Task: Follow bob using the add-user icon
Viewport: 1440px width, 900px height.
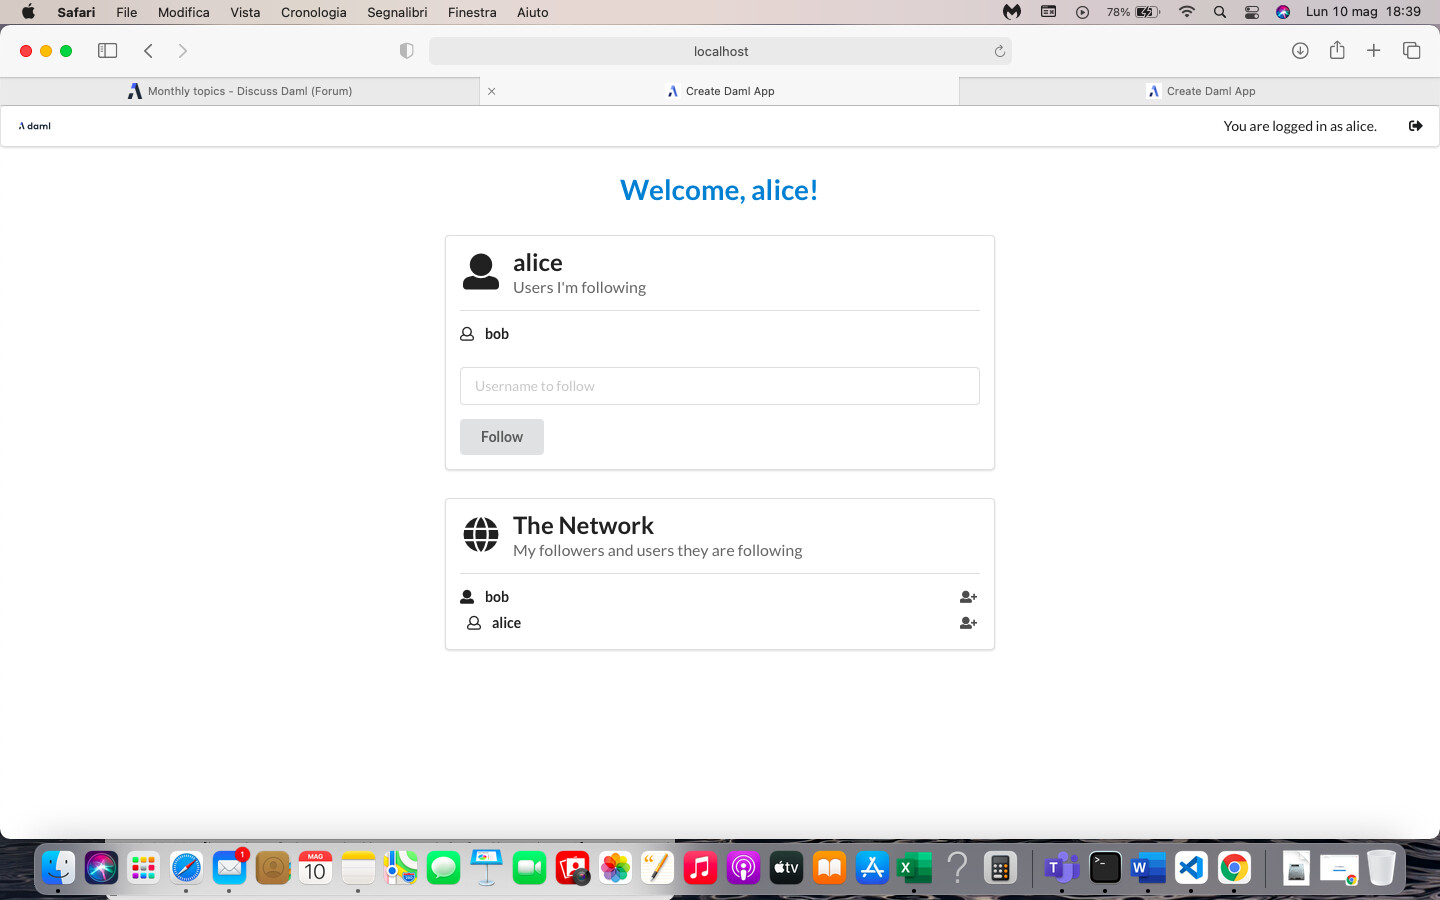Action: (967, 597)
